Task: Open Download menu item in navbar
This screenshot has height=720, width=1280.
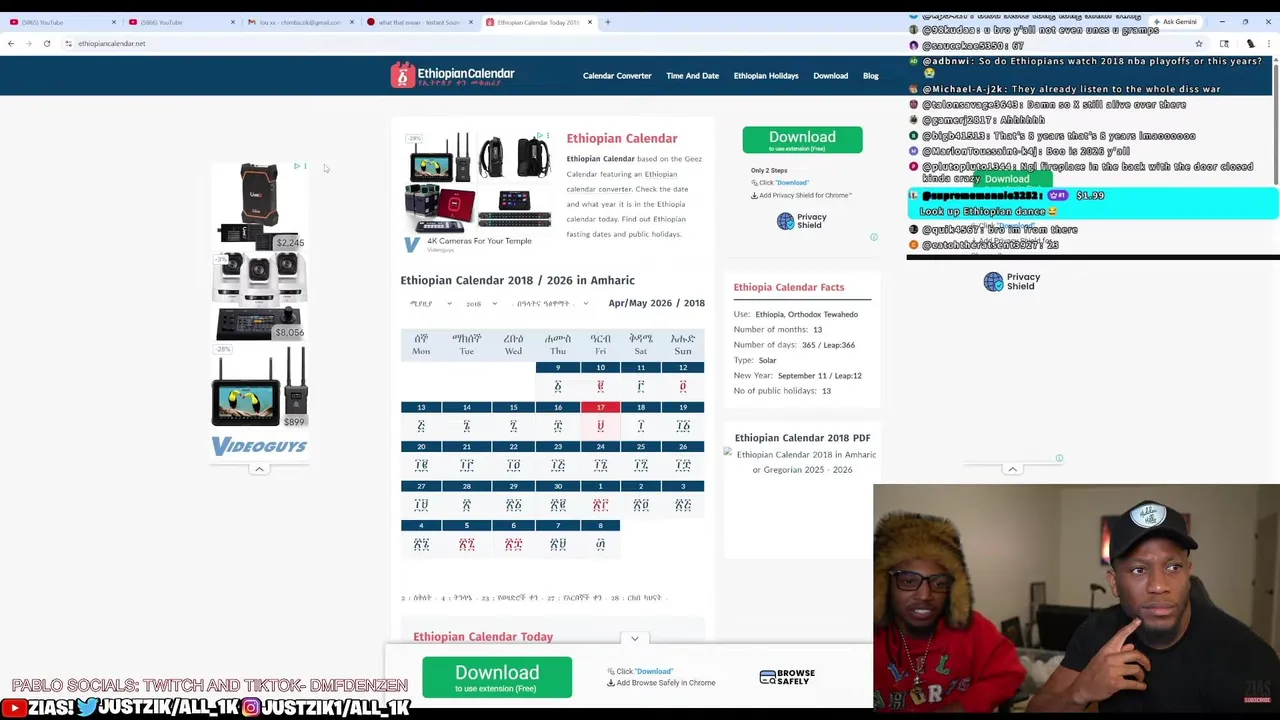Action: [830, 76]
